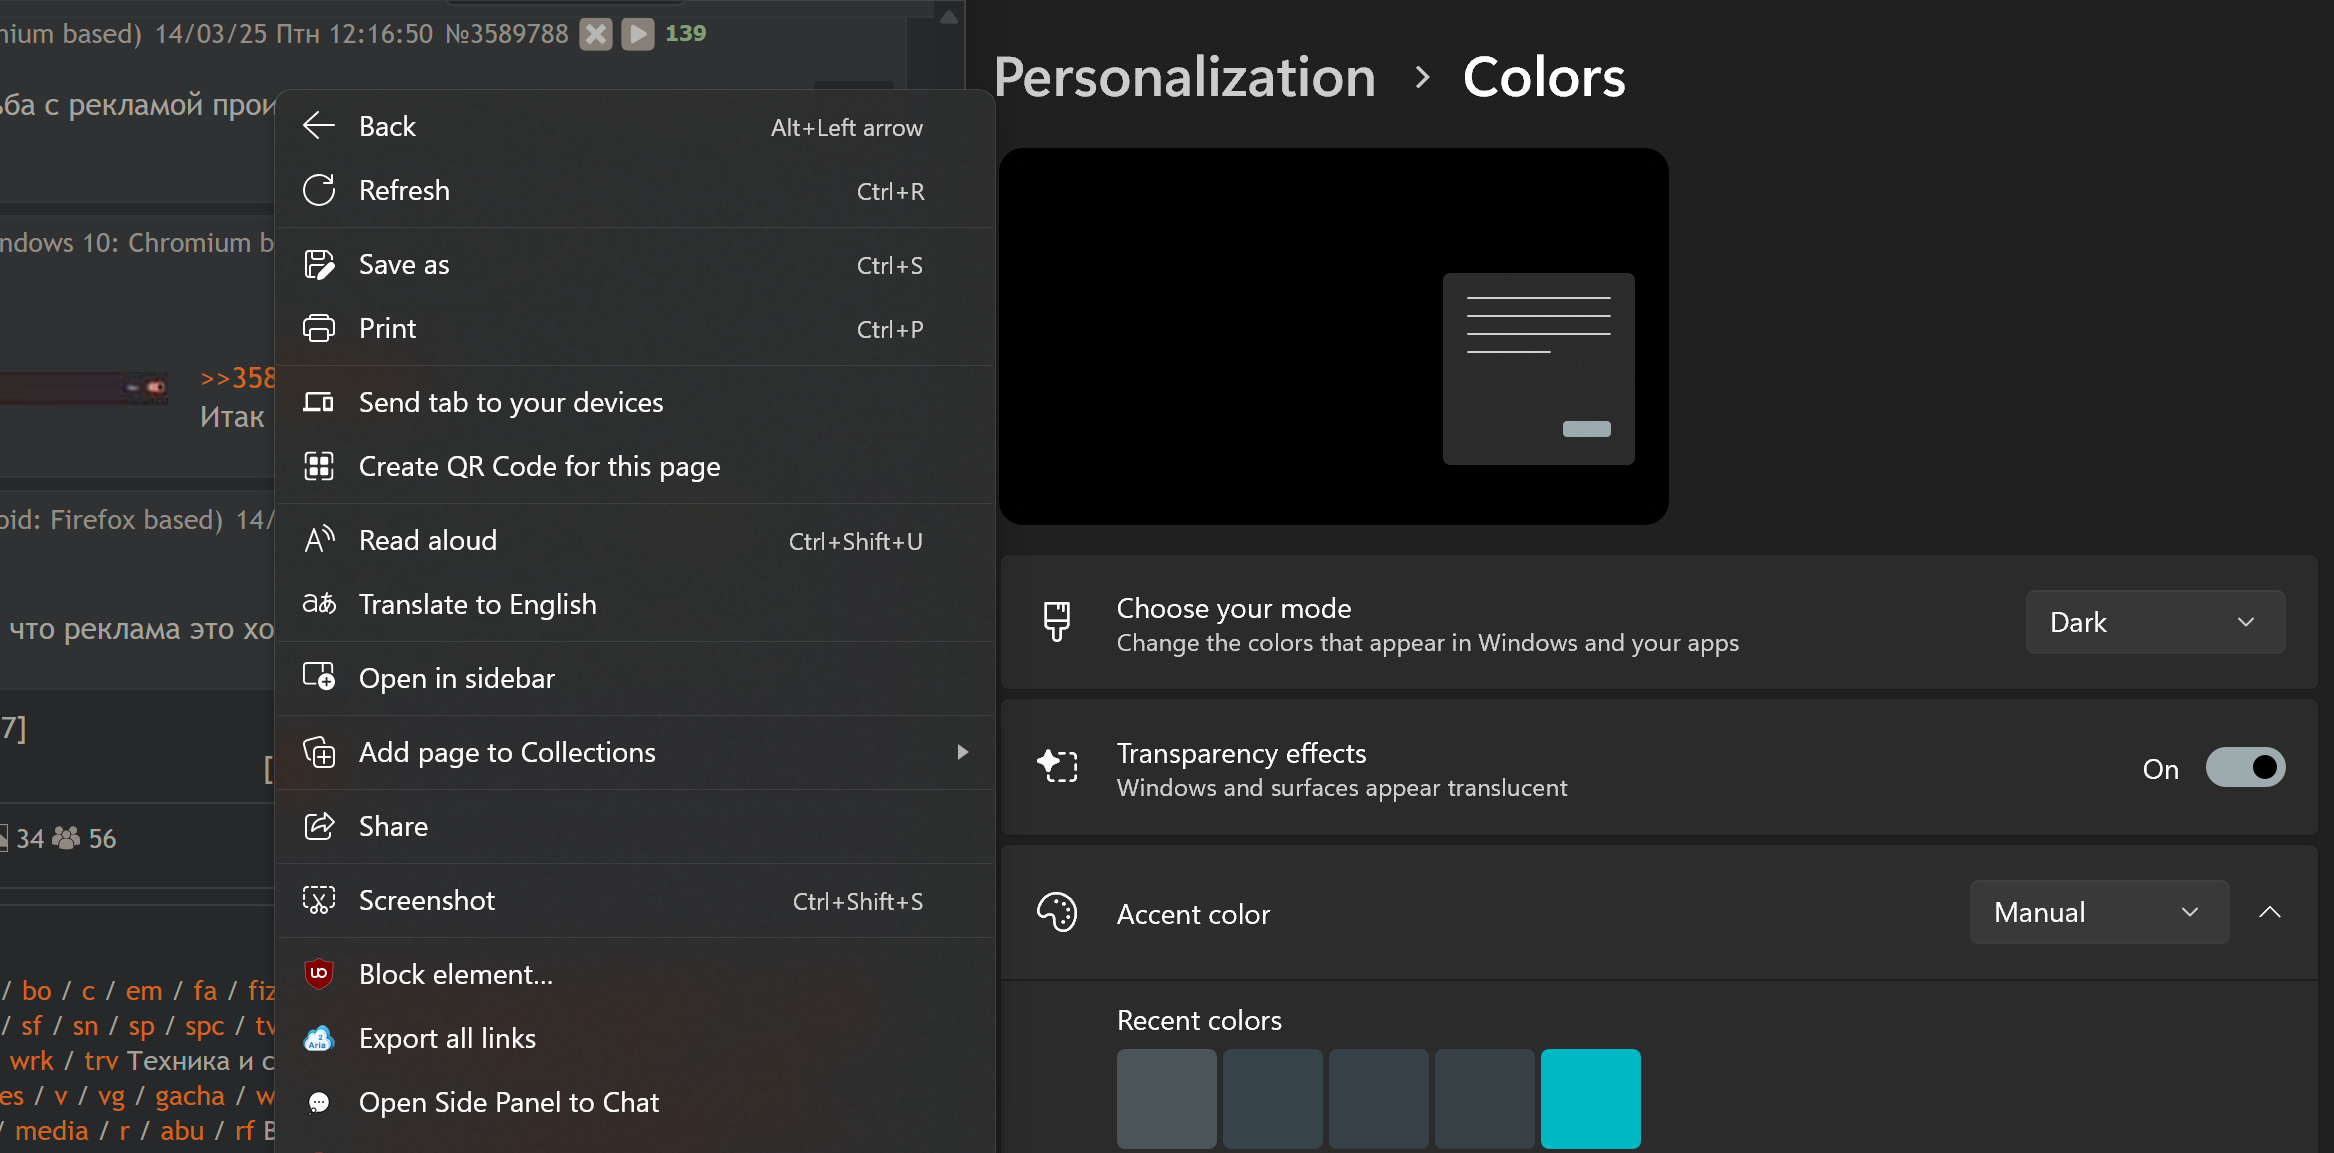This screenshot has height=1153, width=2334.
Task: Click the Open in sidebar icon
Action: click(x=319, y=677)
